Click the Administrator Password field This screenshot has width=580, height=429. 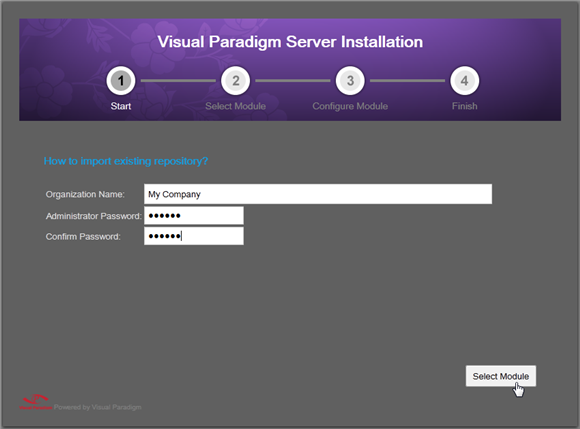194,216
